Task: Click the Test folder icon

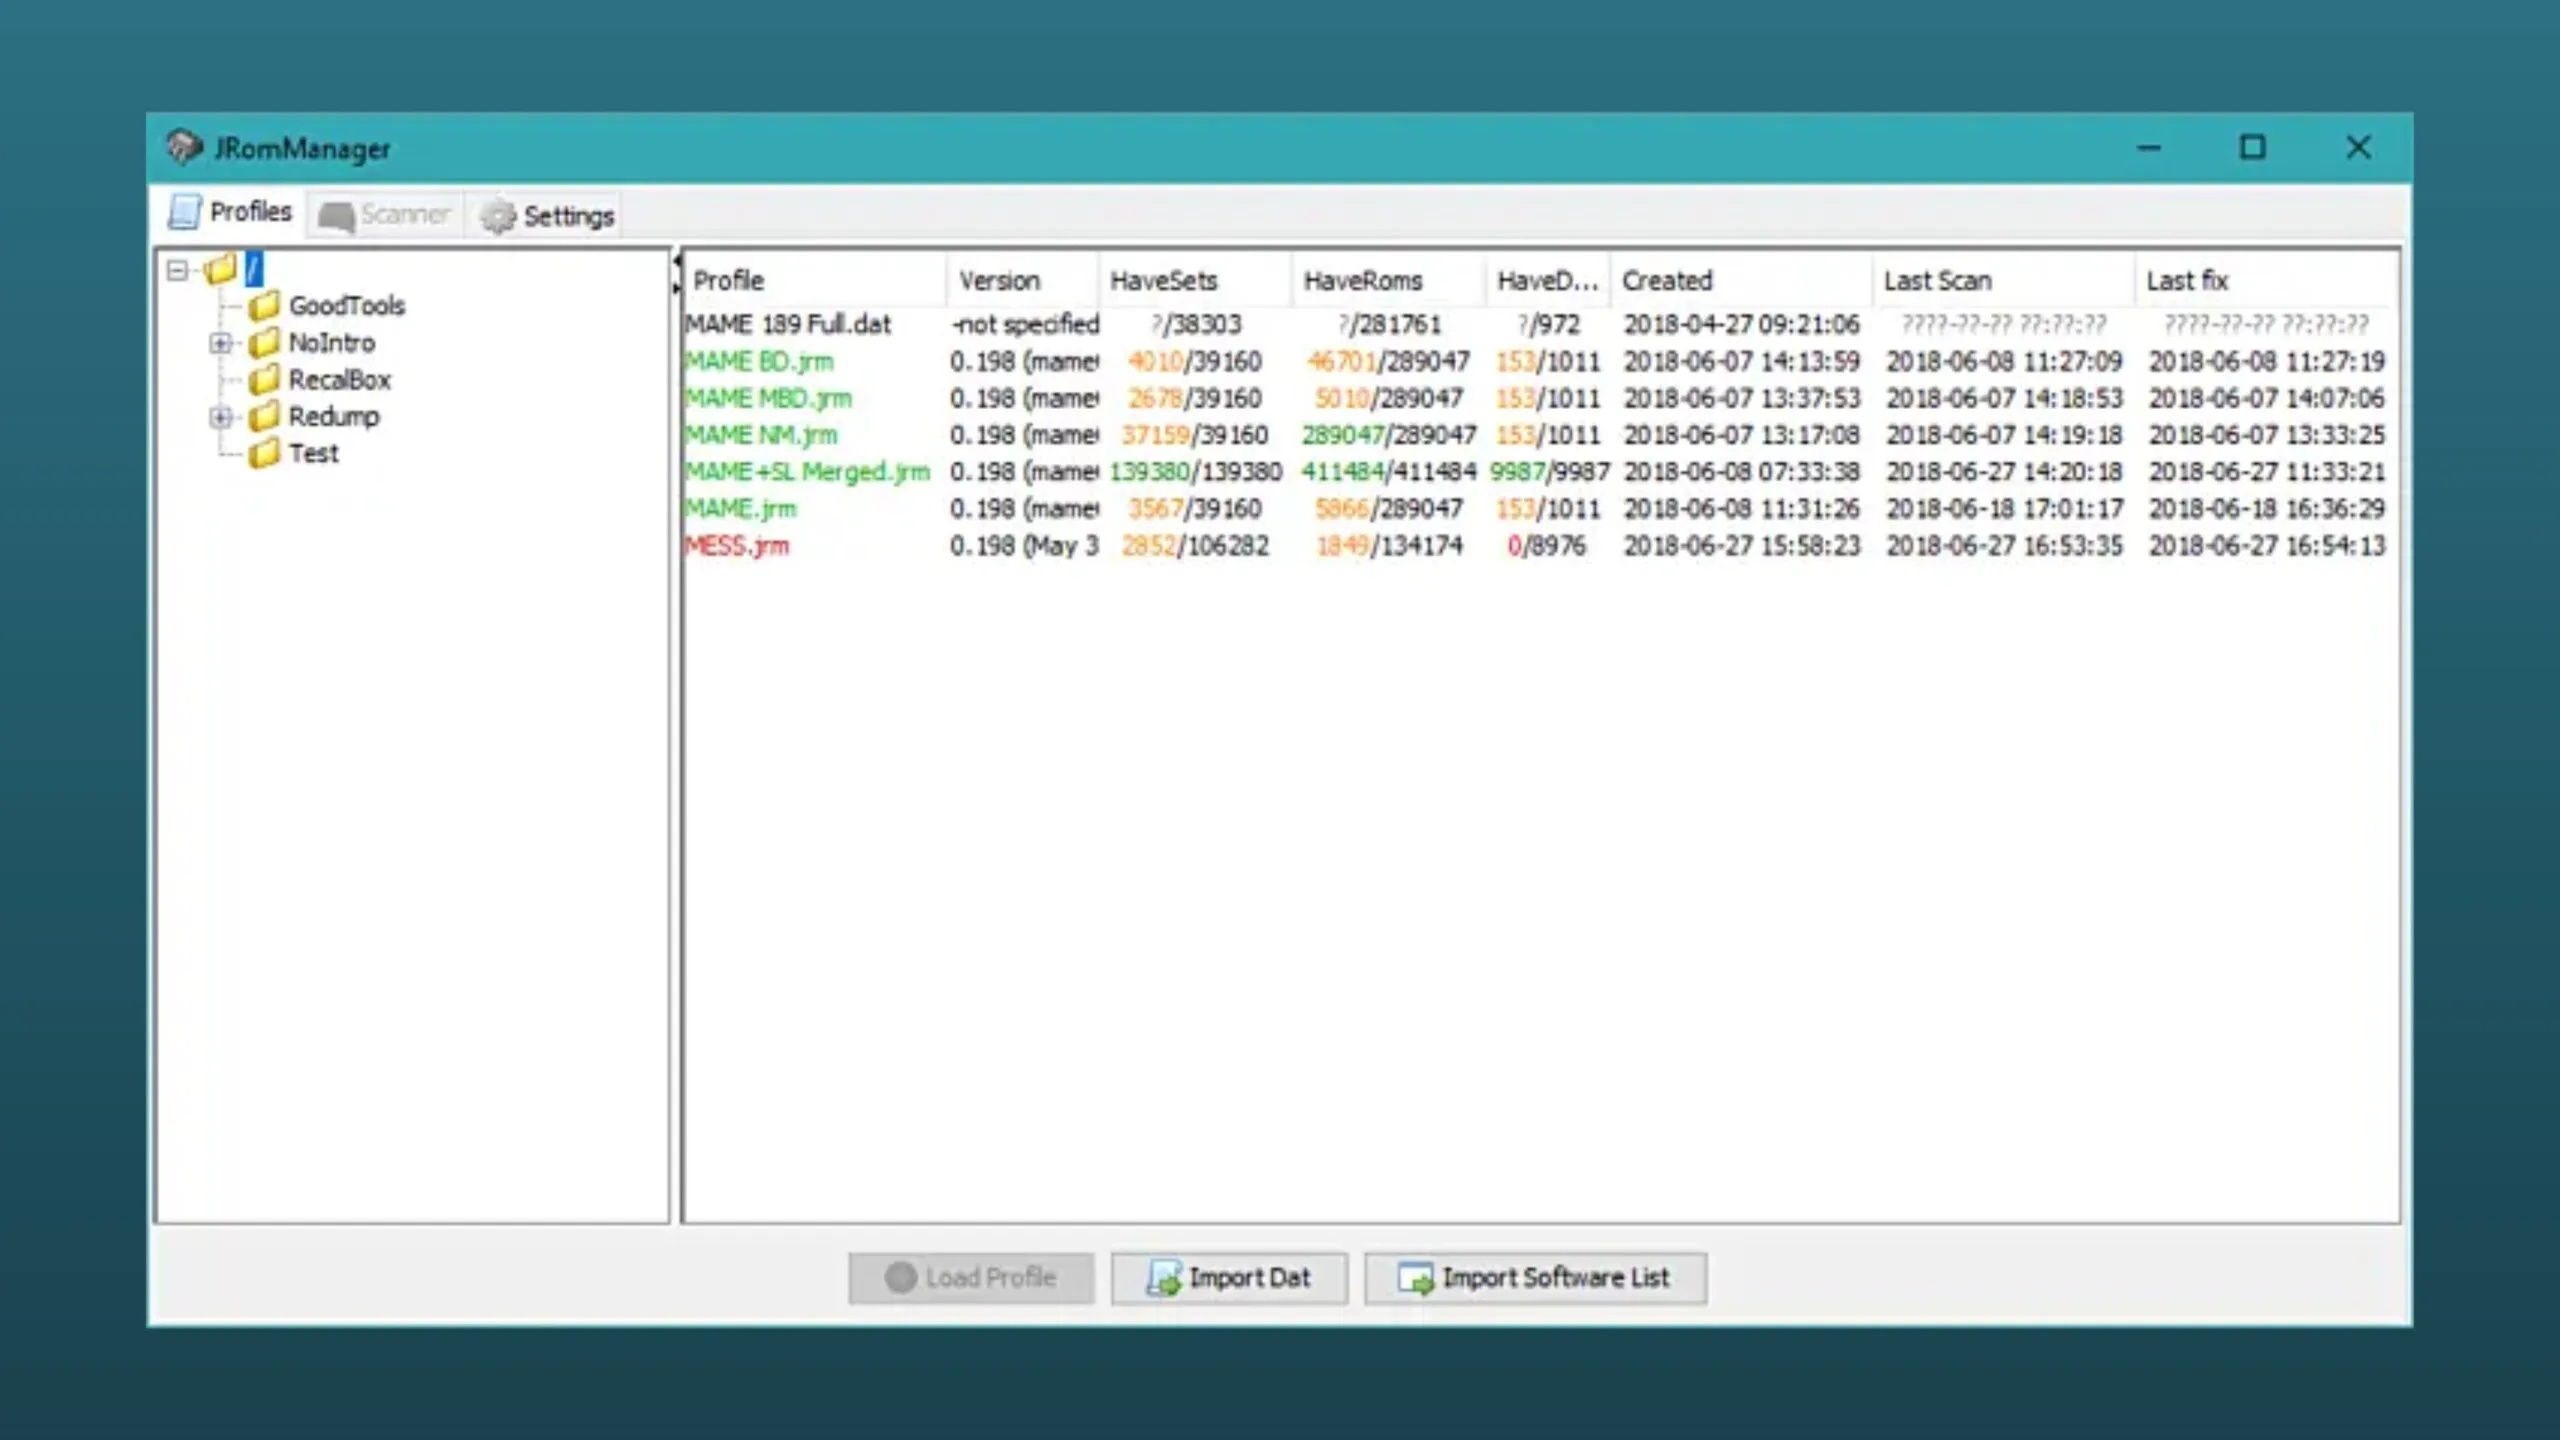Action: [264, 453]
